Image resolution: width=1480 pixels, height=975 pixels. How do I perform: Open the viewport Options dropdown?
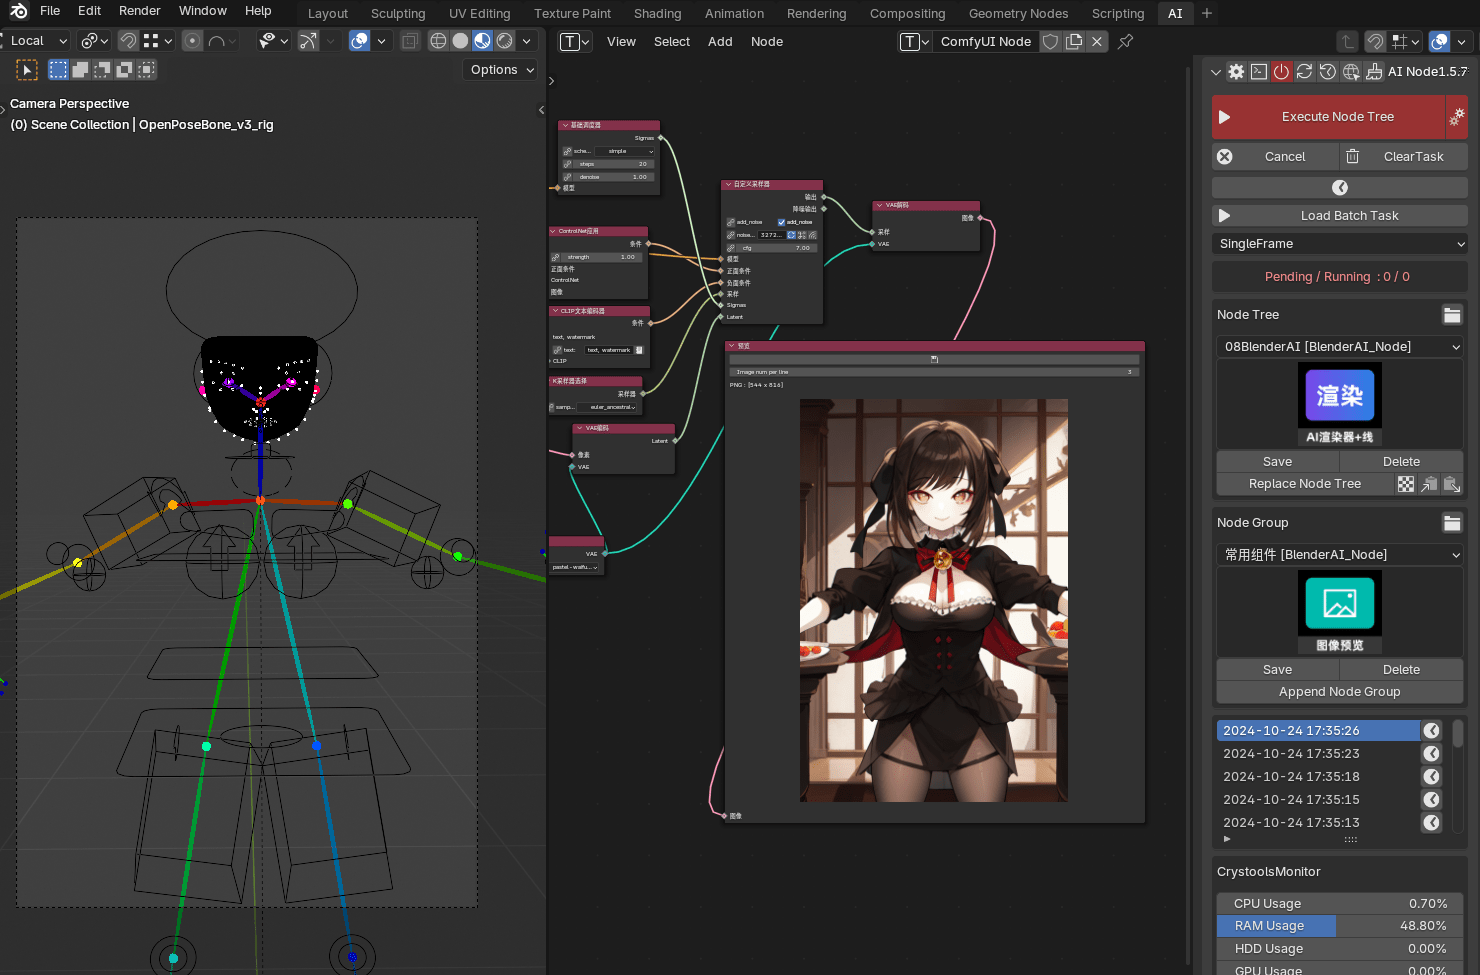[x=501, y=70]
